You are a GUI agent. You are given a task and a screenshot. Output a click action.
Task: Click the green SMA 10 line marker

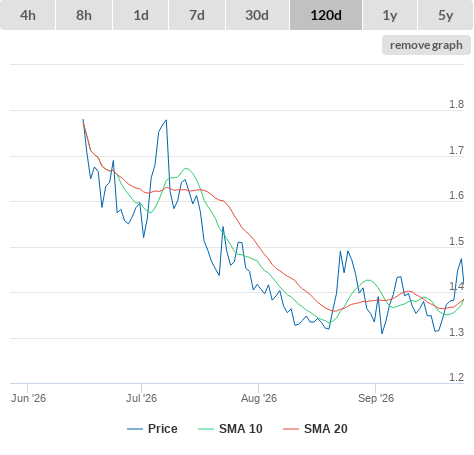pos(206,429)
